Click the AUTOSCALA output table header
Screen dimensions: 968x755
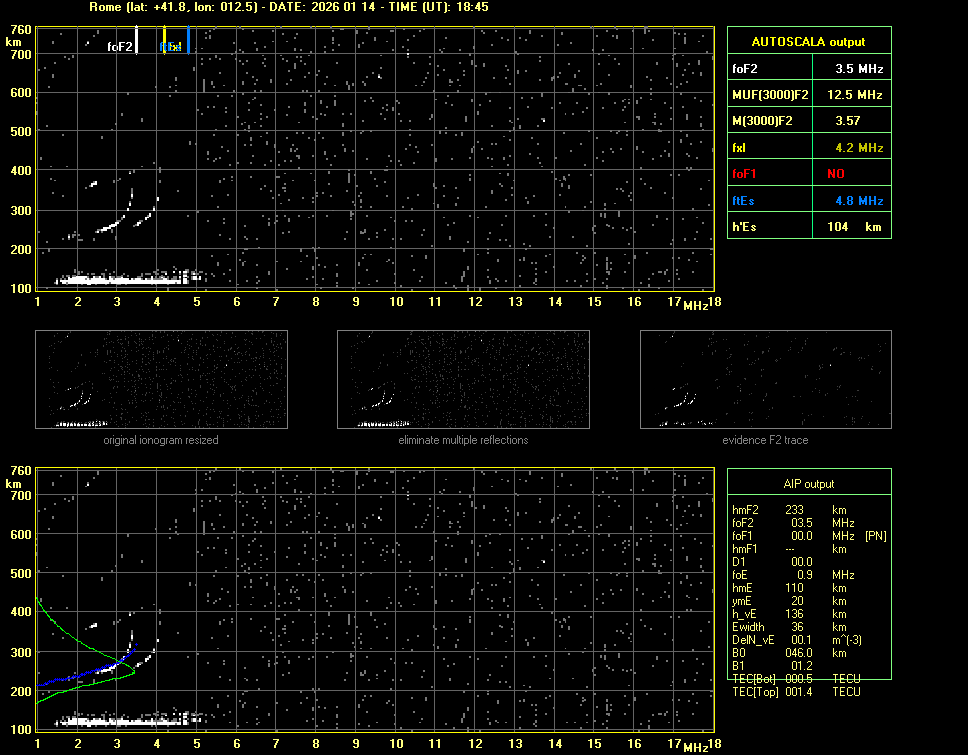coord(808,42)
